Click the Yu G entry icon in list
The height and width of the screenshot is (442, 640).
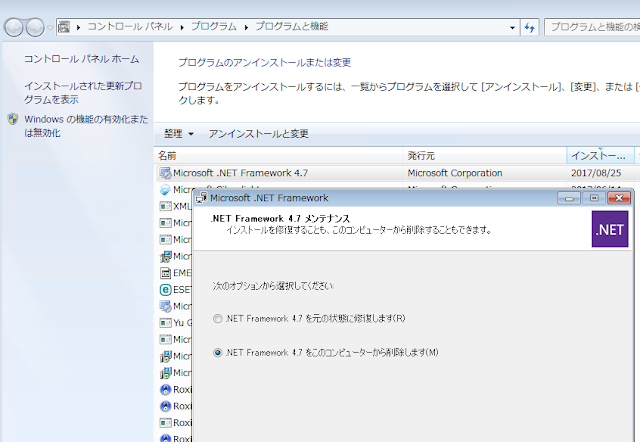pos(165,323)
